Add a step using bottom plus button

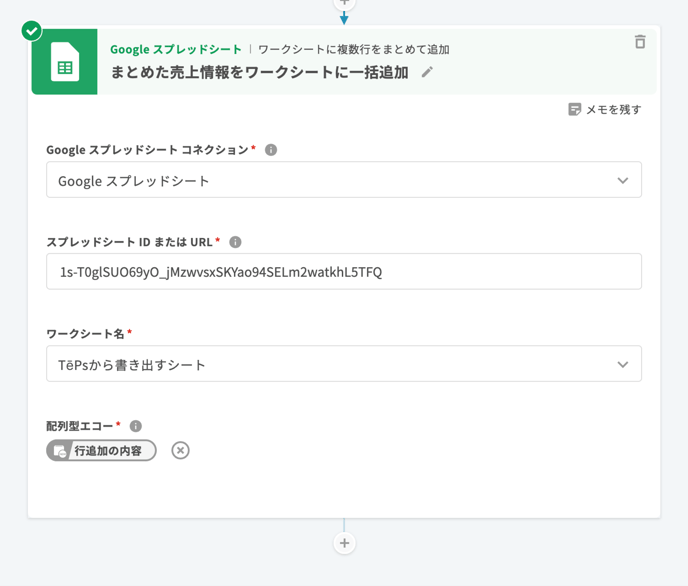[x=344, y=543]
